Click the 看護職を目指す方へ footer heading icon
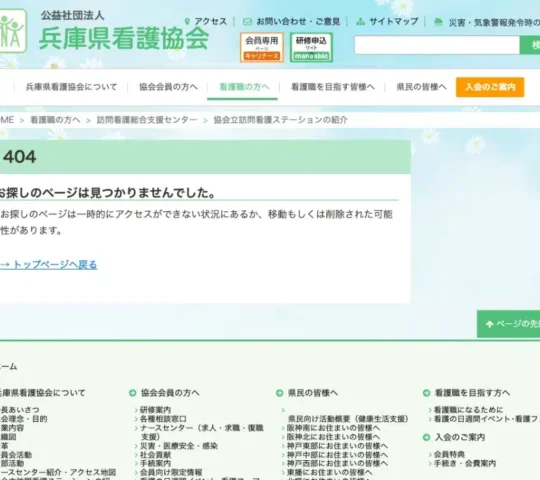Image resolution: width=540 pixels, height=480 pixels. click(426, 393)
